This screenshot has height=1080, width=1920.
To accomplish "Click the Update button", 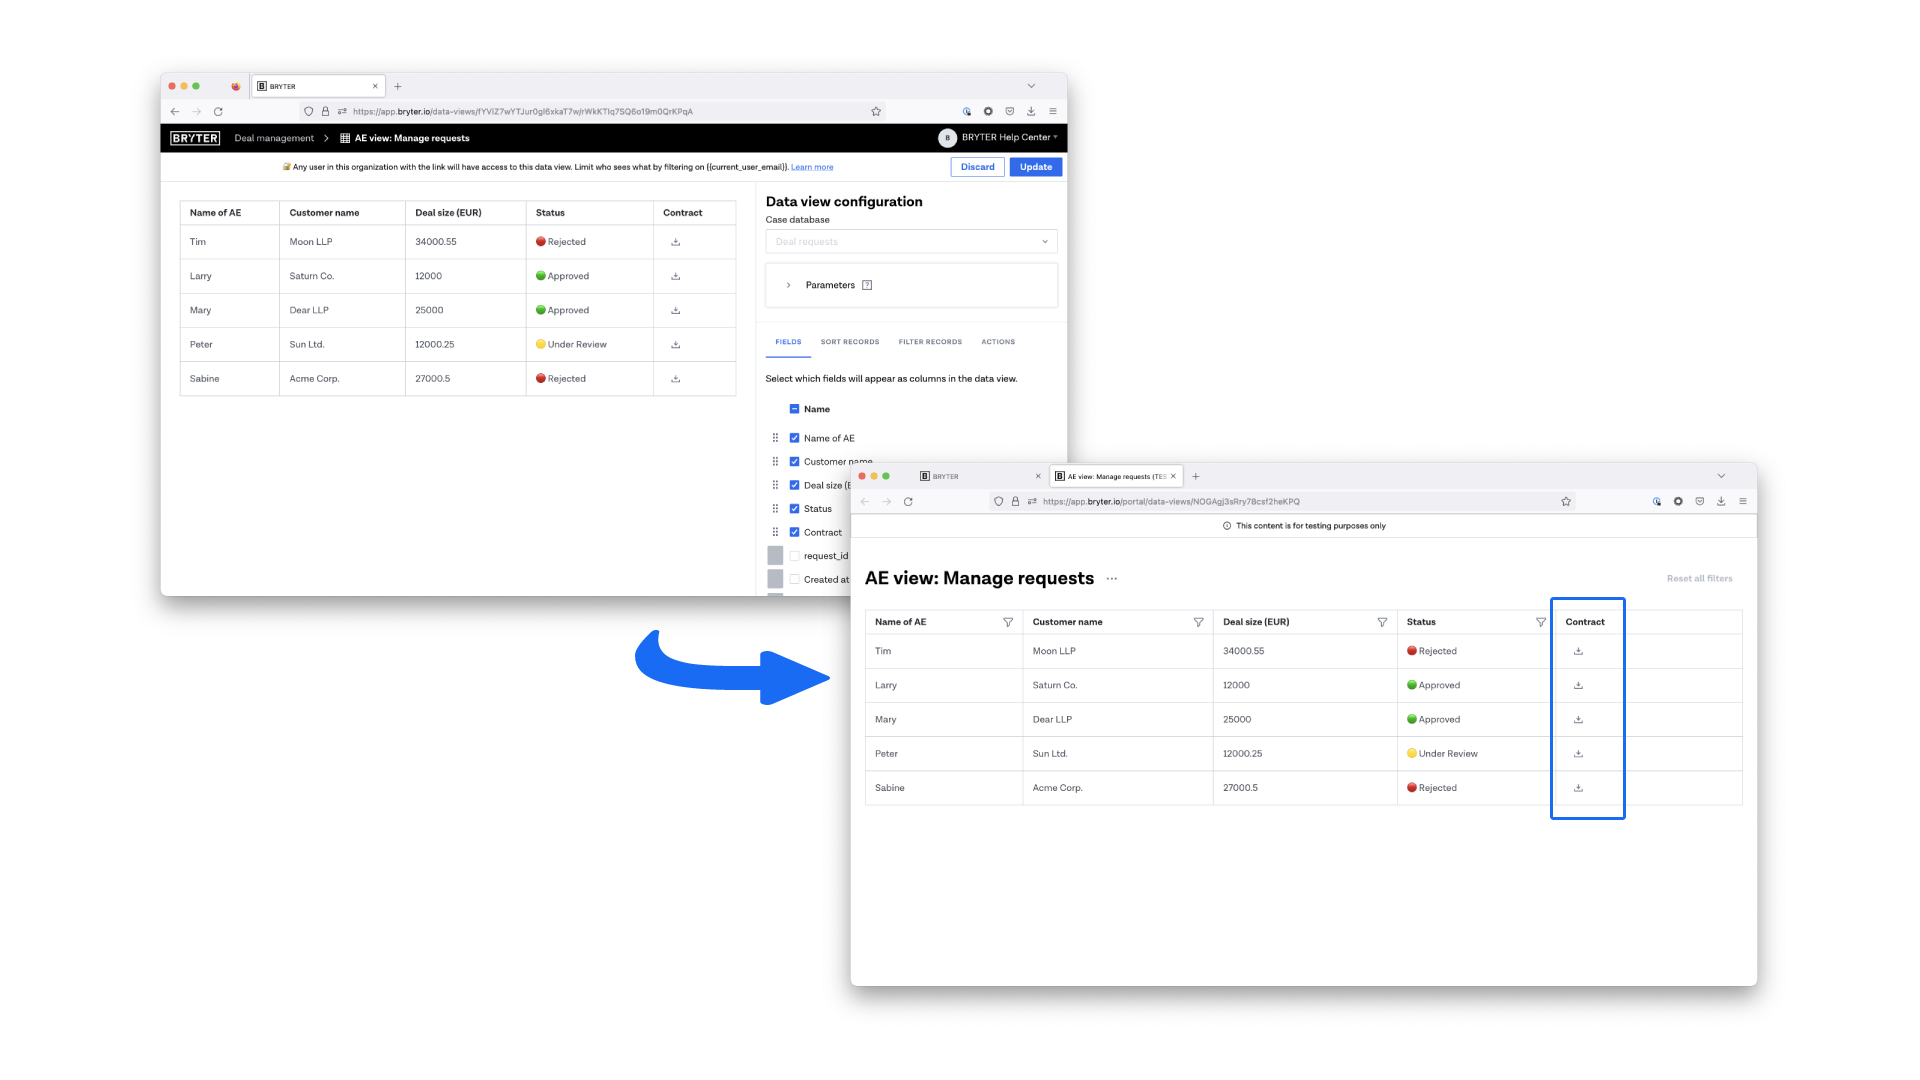I will pos(1036,166).
